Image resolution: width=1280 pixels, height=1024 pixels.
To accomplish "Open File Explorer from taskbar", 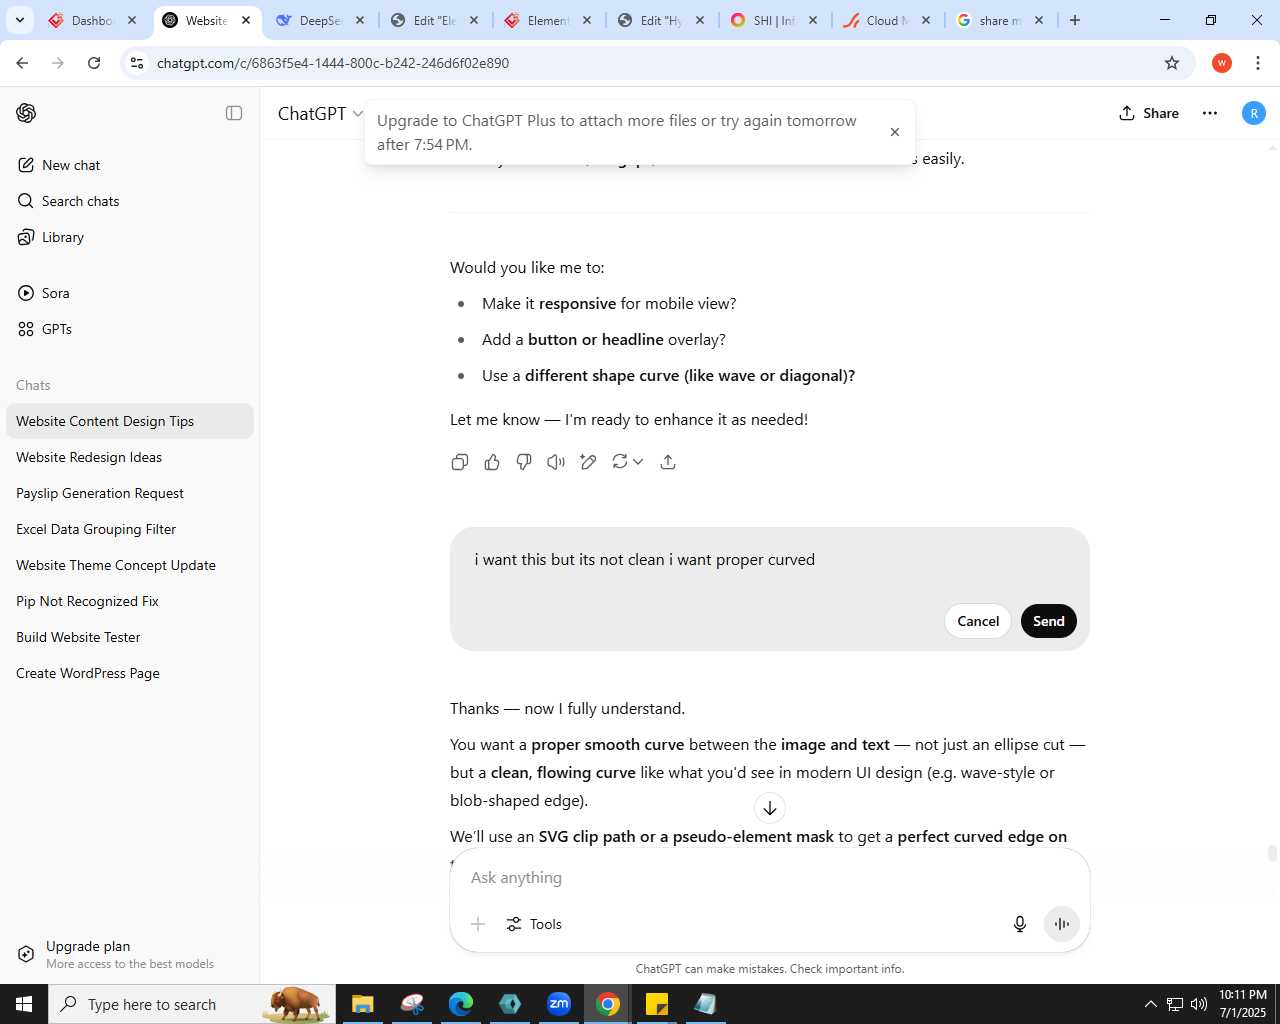I will (x=362, y=1004).
